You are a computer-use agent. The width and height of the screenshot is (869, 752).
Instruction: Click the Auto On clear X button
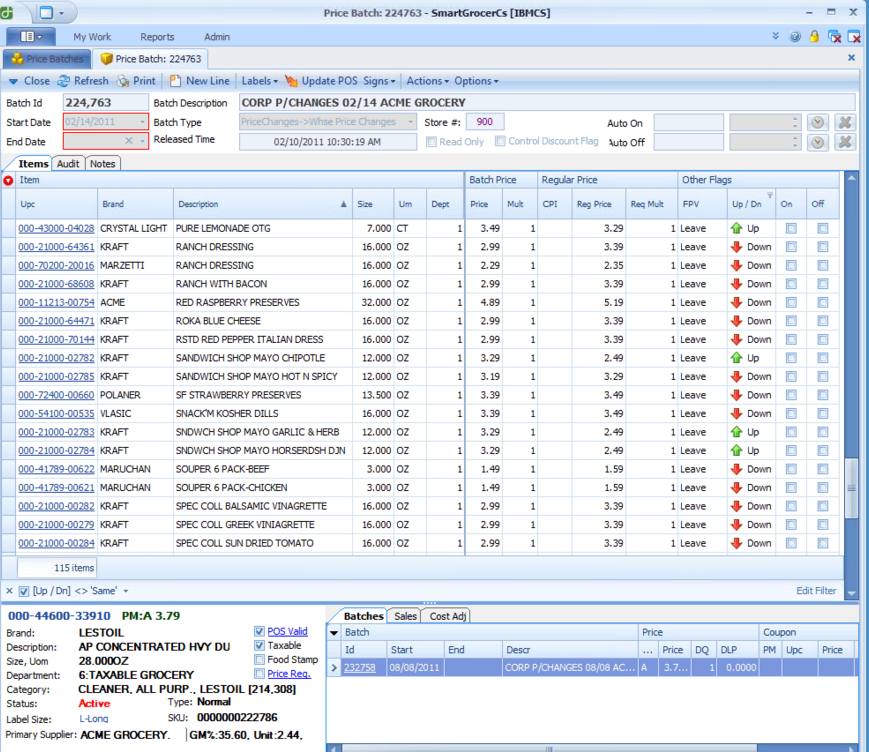[845, 122]
